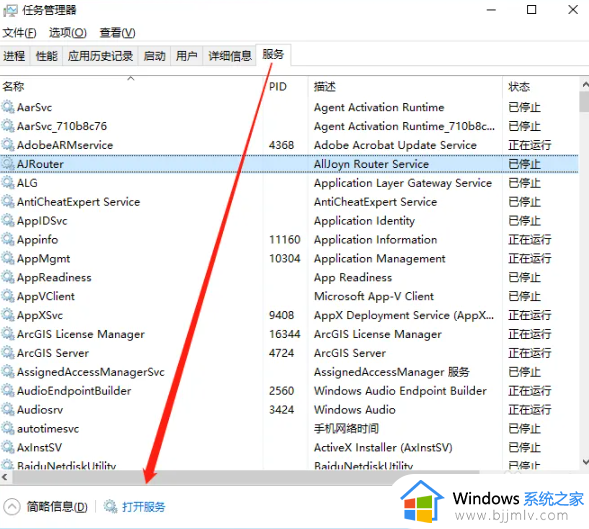Switch to the 详细信息 tab
Image resolution: width=589 pixels, height=529 pixels.
point(230,56)
